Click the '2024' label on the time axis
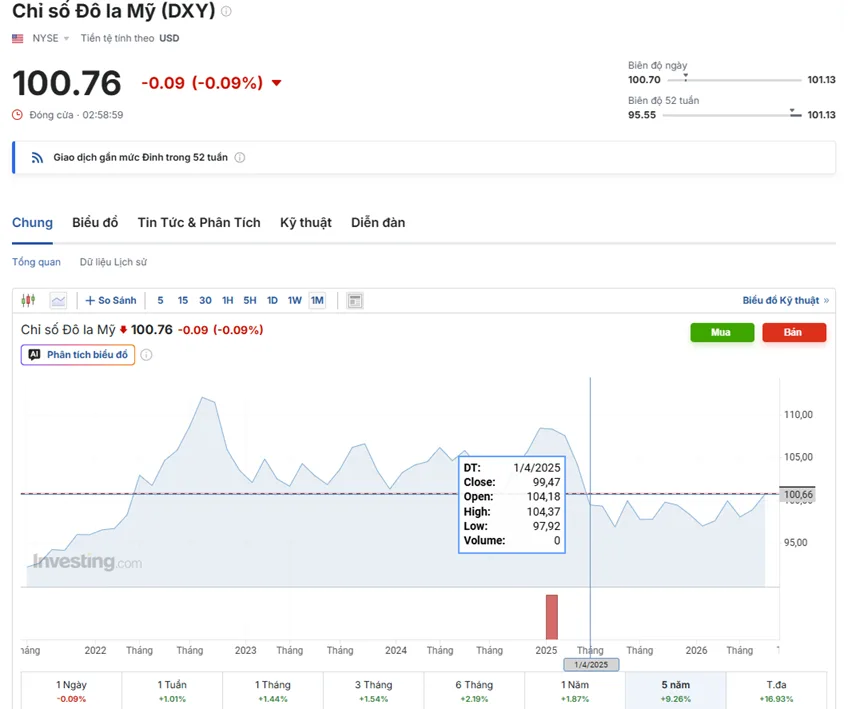This screenshot has height=709, width=848. pos(396,650)
